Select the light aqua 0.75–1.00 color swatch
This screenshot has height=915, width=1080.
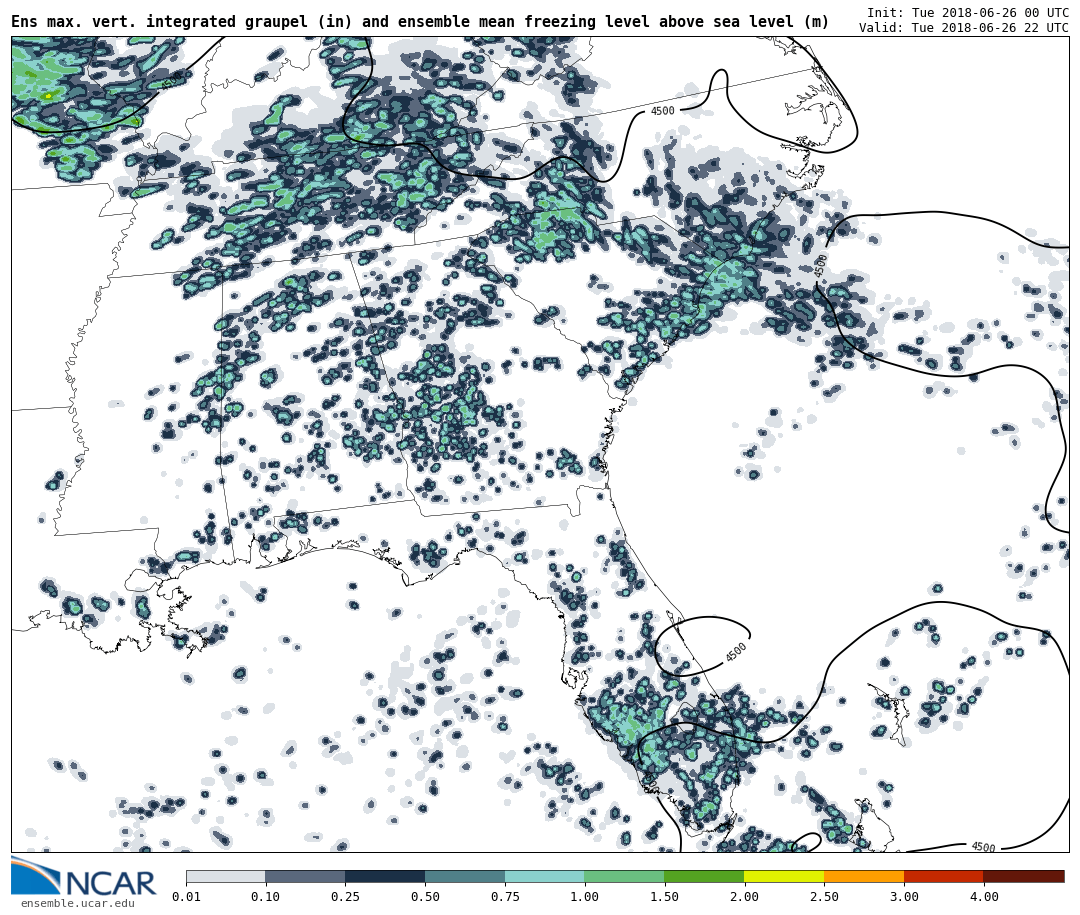pyautogui.click(x=545, y=876)
